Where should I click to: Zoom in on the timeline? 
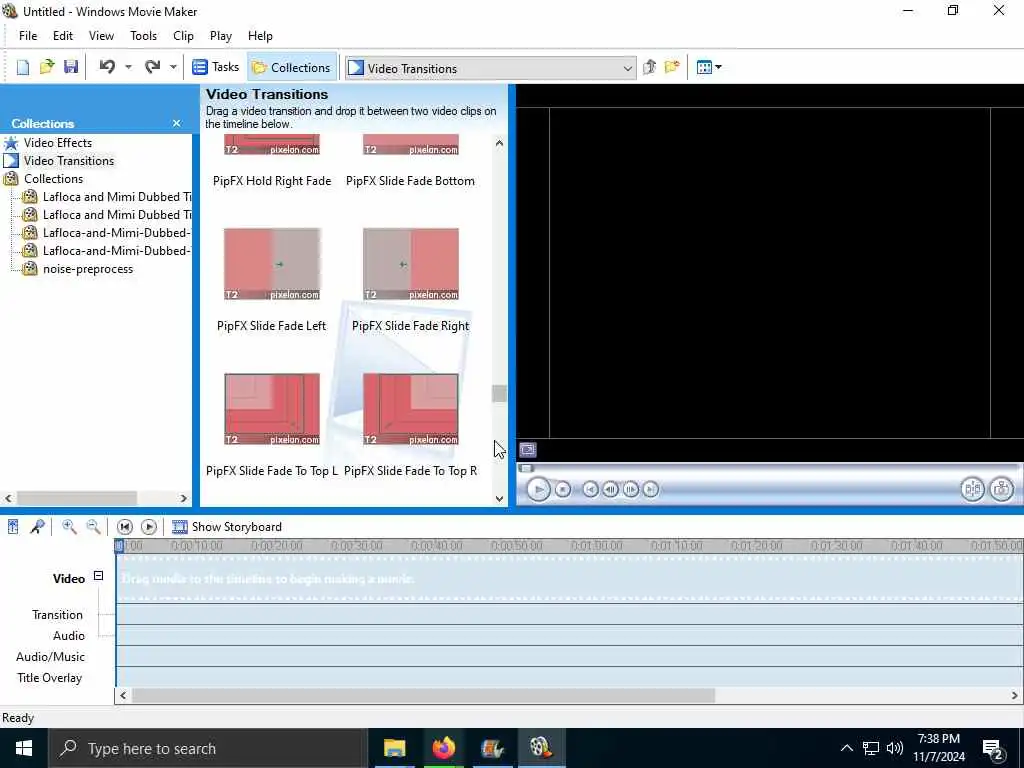69,527
